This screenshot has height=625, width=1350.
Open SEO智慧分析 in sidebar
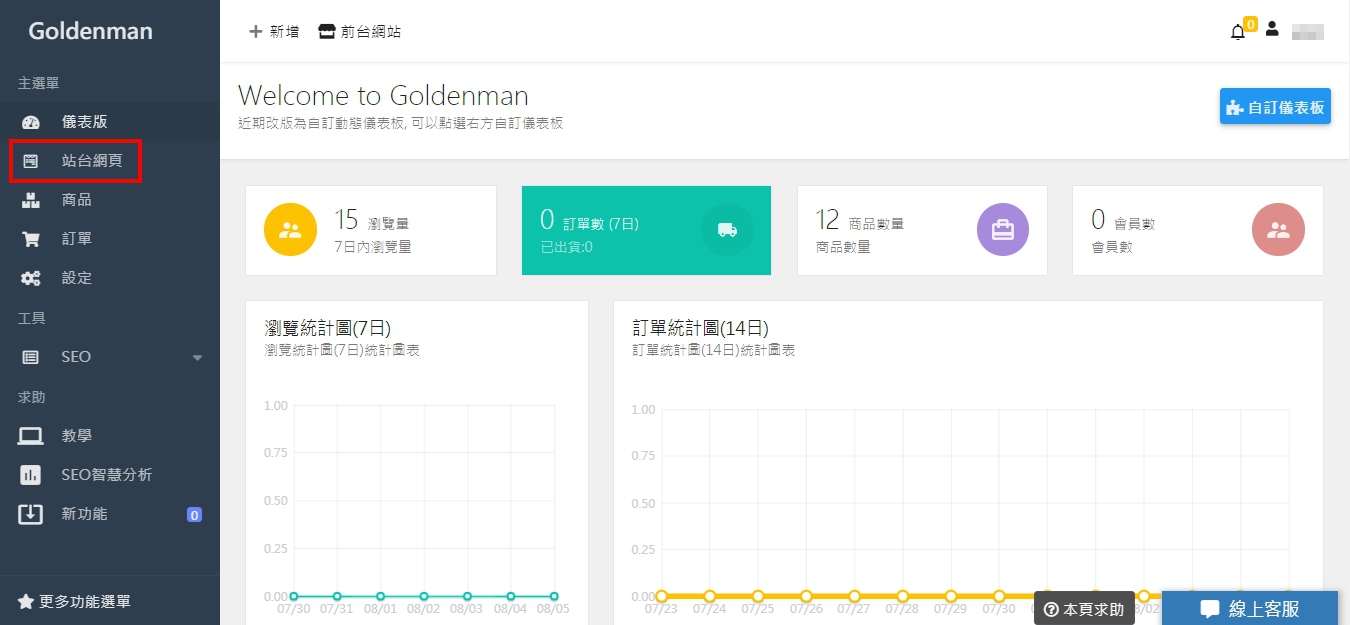click(x=110, y=475)
